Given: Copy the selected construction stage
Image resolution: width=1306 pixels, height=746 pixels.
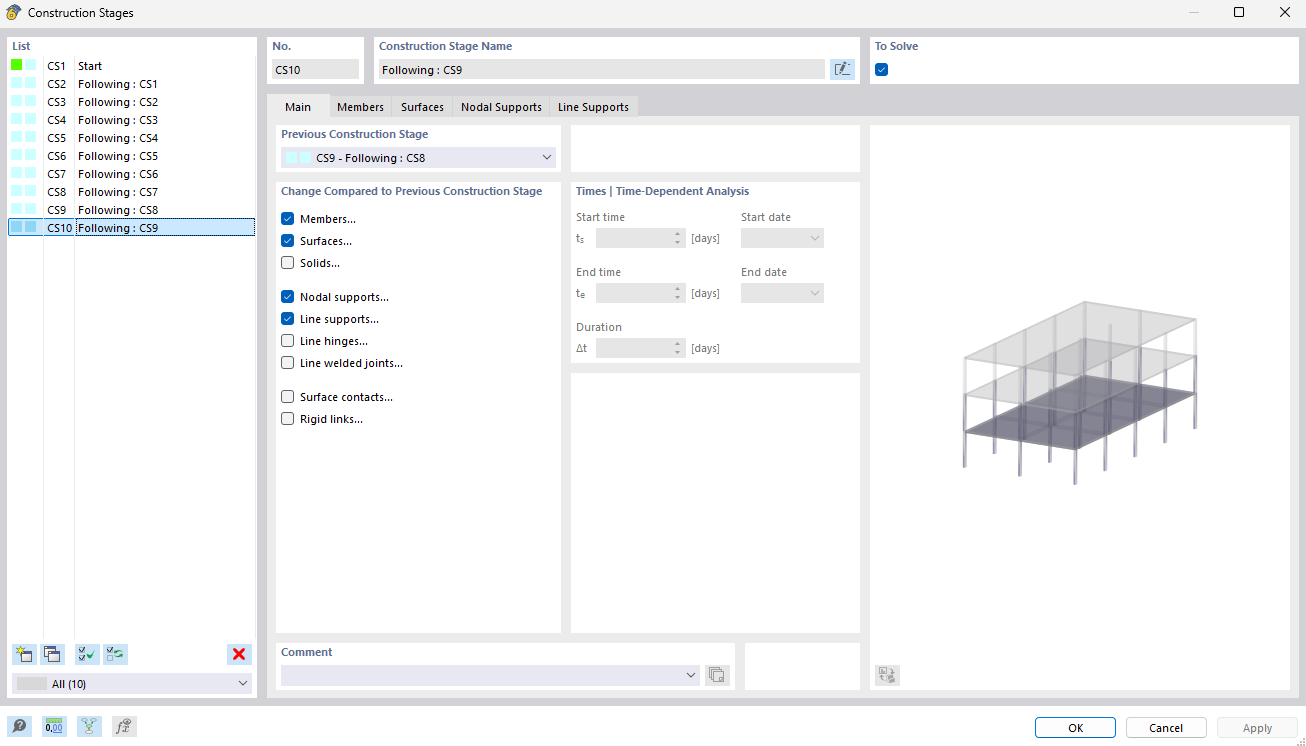Looking at the screenshot, I should point(52,654).
